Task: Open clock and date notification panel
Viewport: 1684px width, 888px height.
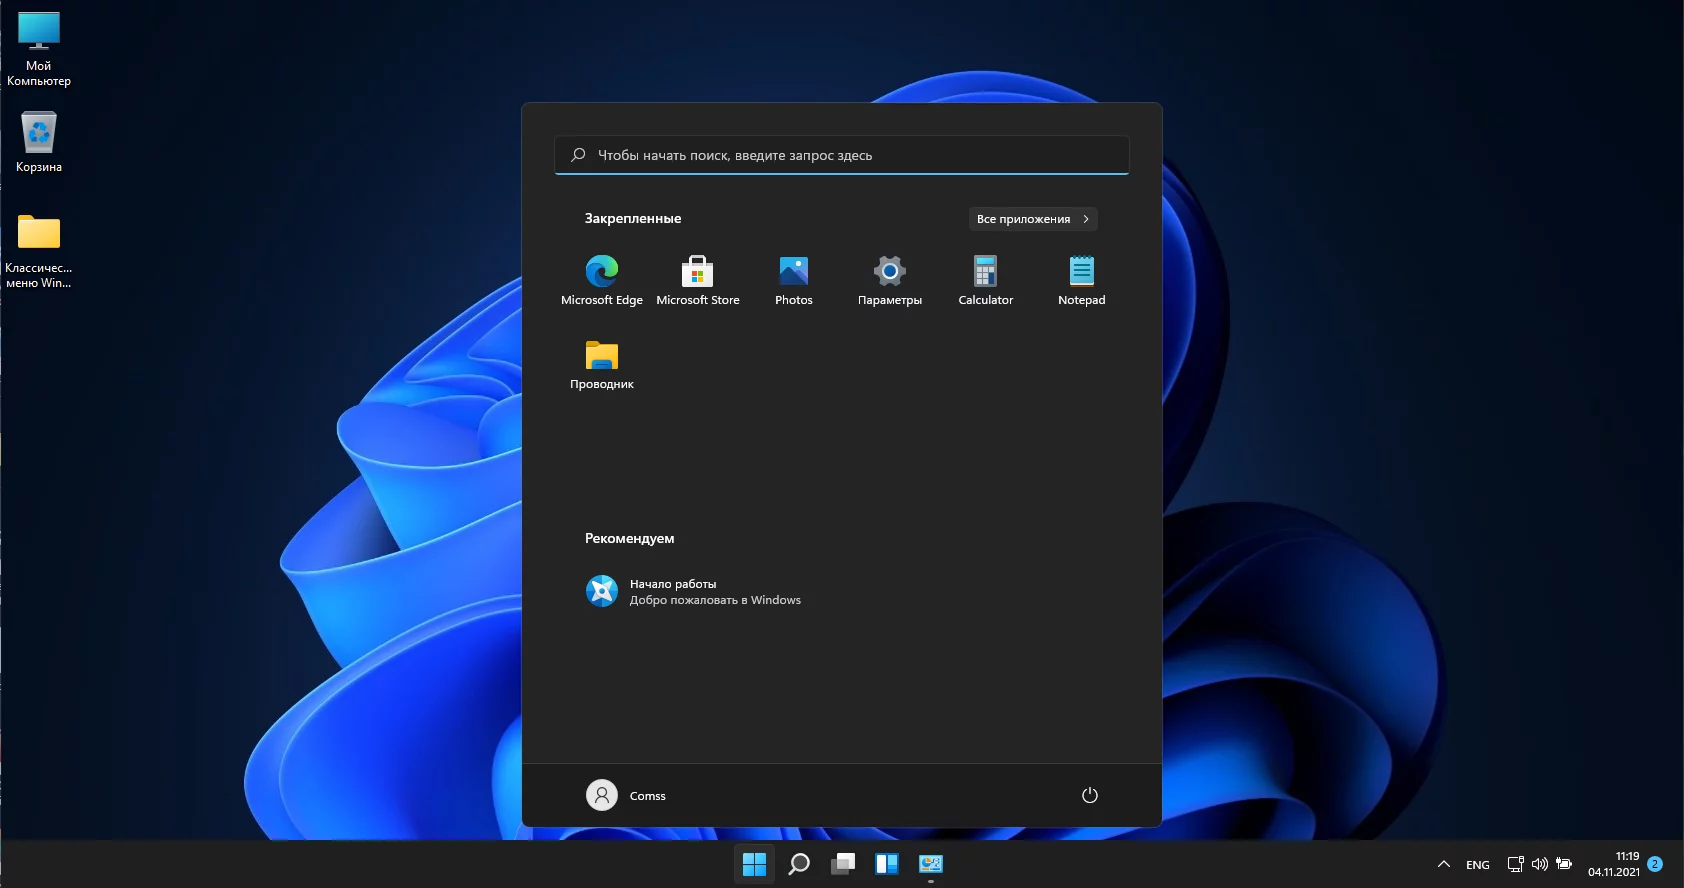Action: pyautogui.click(x=1613, y=864)
